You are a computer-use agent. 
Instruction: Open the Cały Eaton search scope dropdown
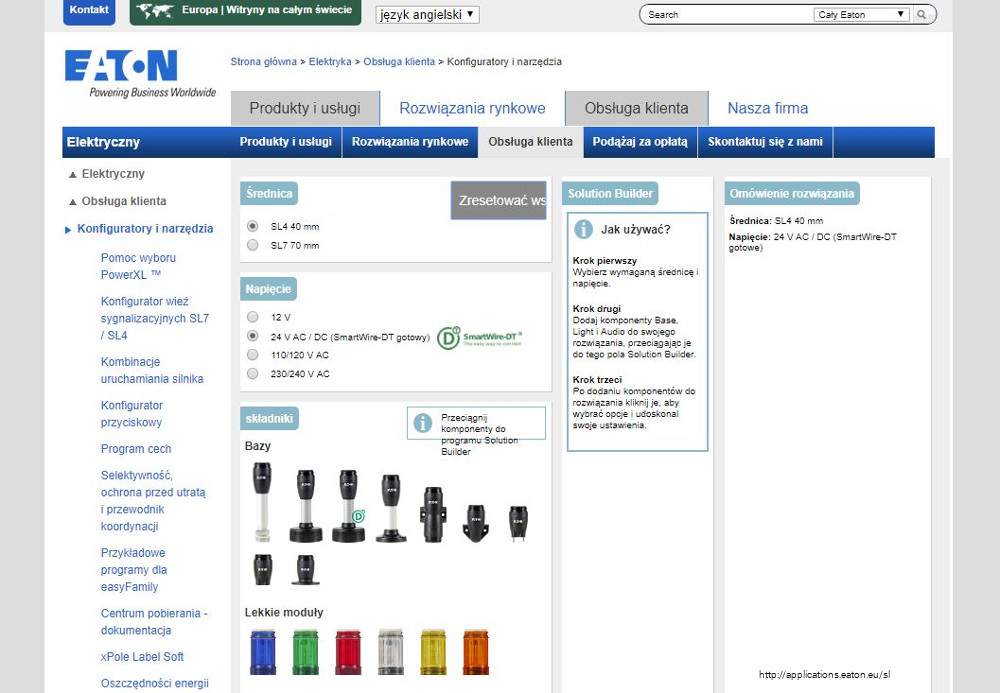861,15
